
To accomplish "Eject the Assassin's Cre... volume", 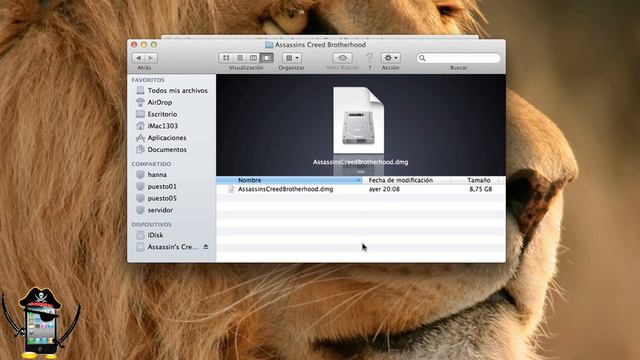I will 206,247.
